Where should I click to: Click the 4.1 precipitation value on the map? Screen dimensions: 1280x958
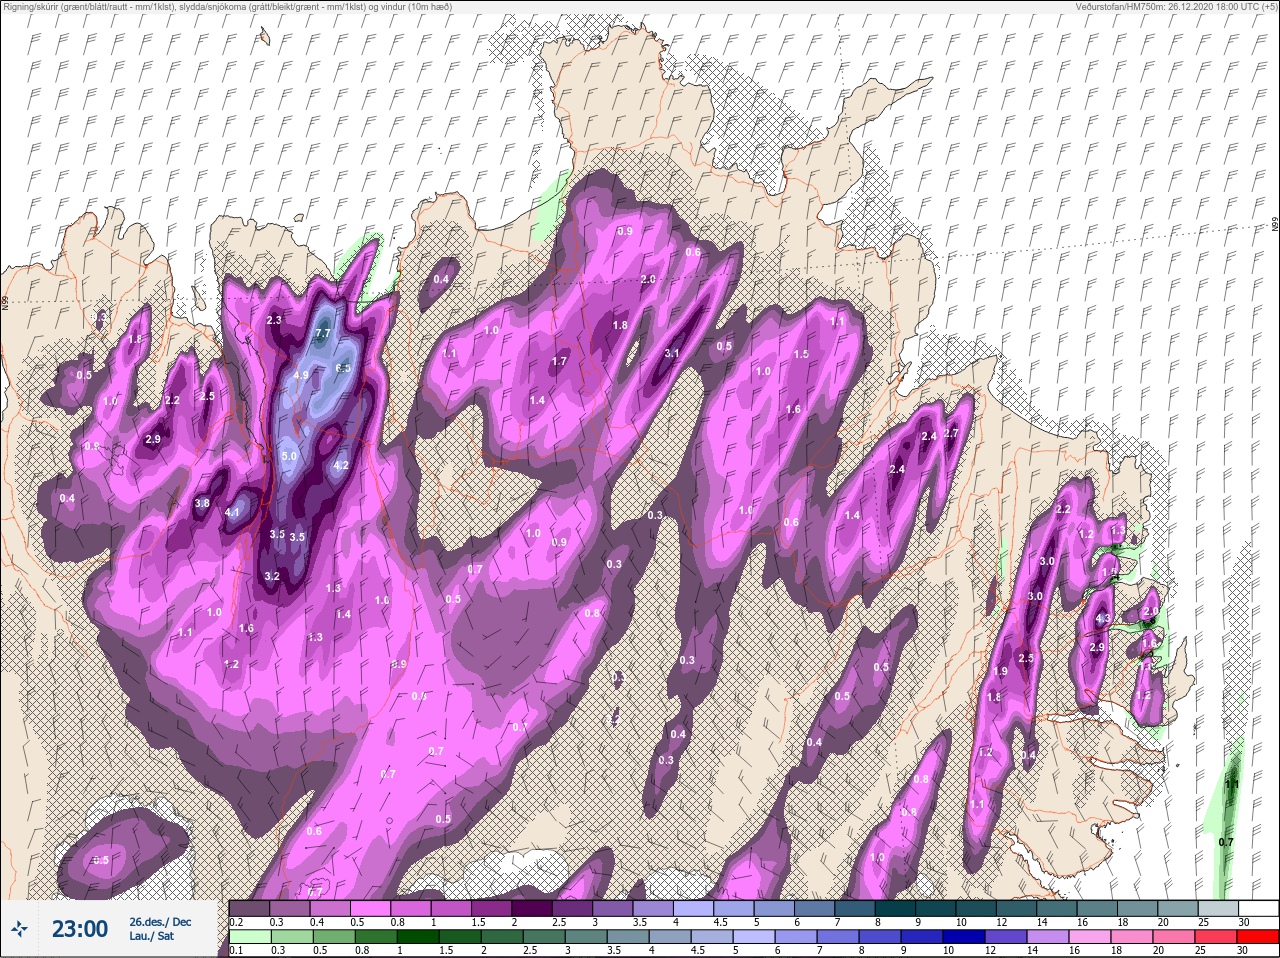(x=233, y=512)
